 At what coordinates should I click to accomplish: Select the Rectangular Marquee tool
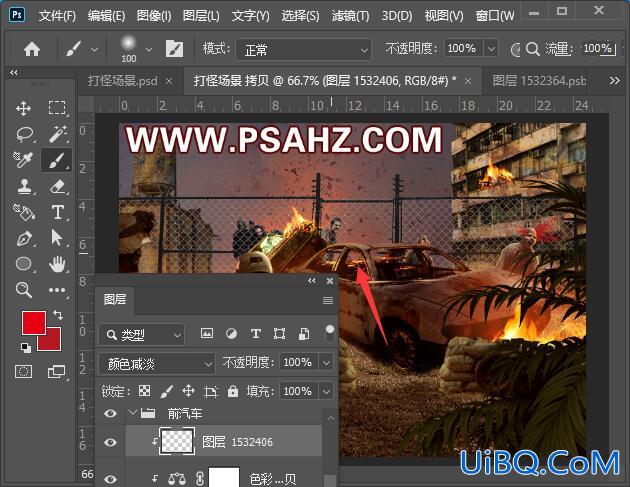[57, 108]
